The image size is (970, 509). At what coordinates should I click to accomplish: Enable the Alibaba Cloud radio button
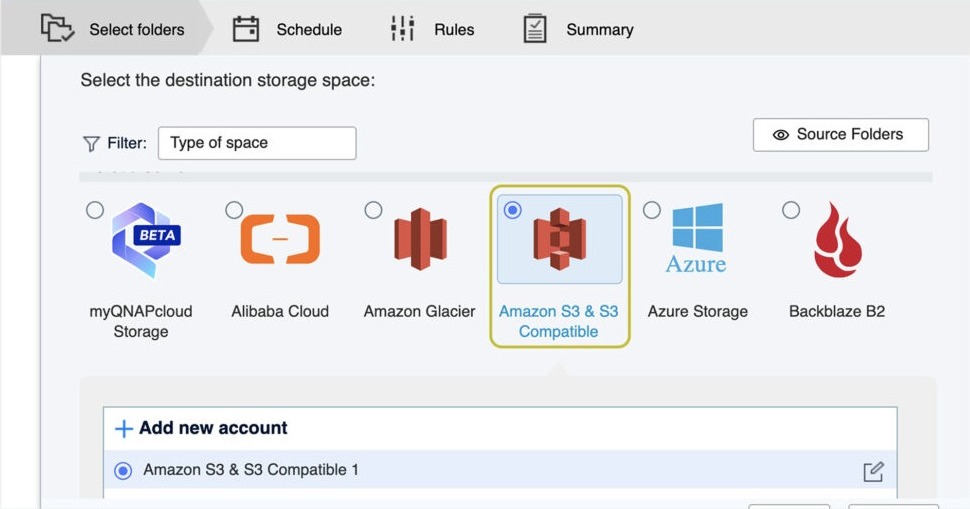coord(234,210)
